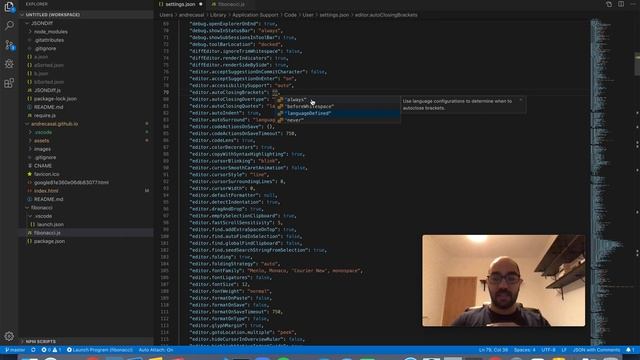Select the "always" suggestion
The height and width of the screenshot is (360, 640).
[x=338, y=100]
